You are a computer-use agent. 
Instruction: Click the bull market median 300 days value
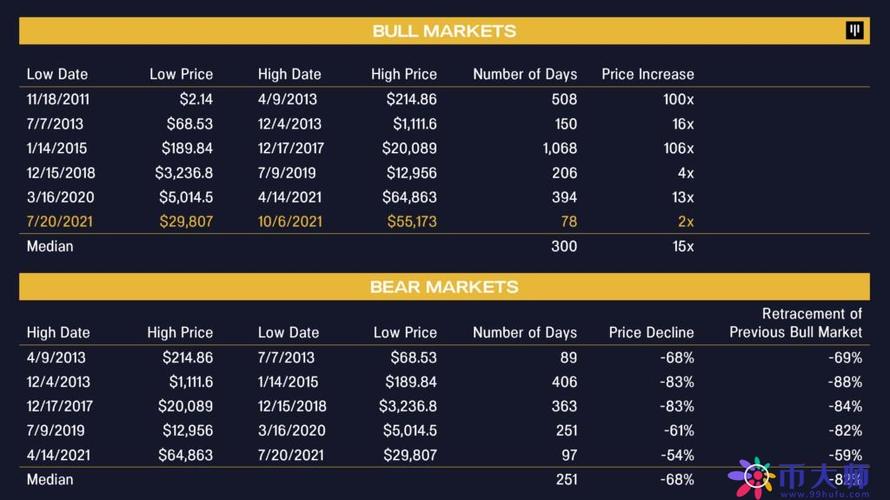point(564,246)
